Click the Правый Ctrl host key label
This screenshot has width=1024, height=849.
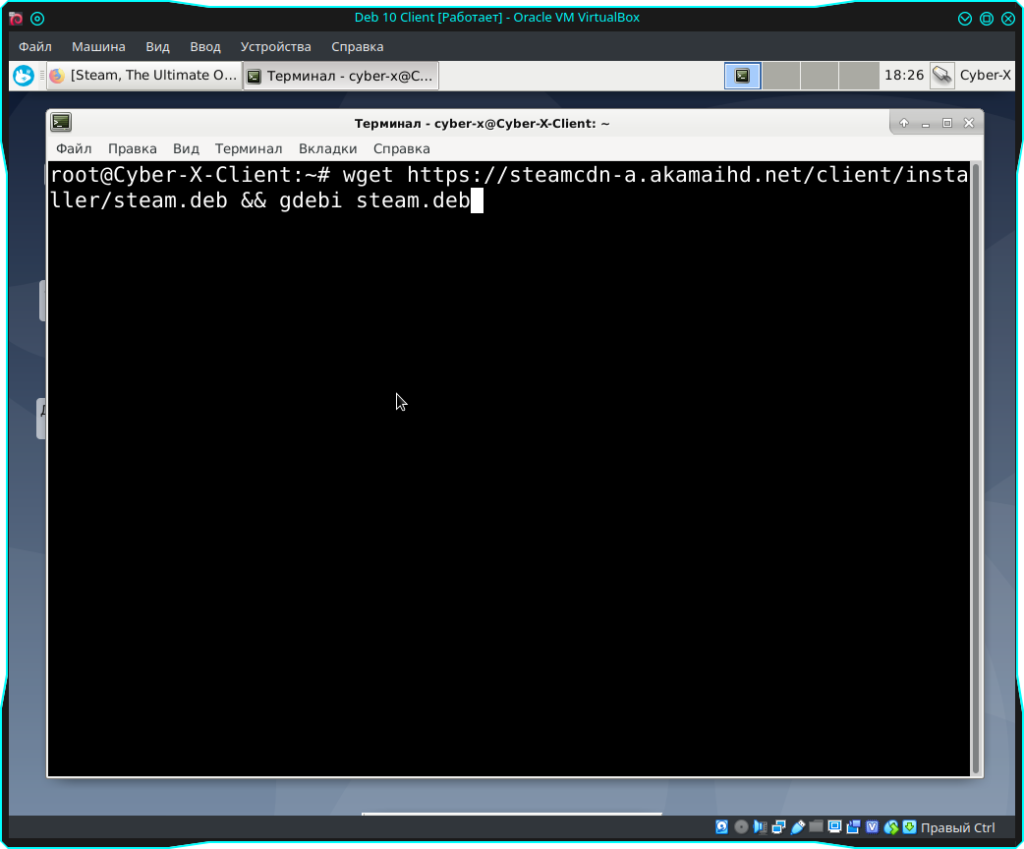tap(958, 827)
